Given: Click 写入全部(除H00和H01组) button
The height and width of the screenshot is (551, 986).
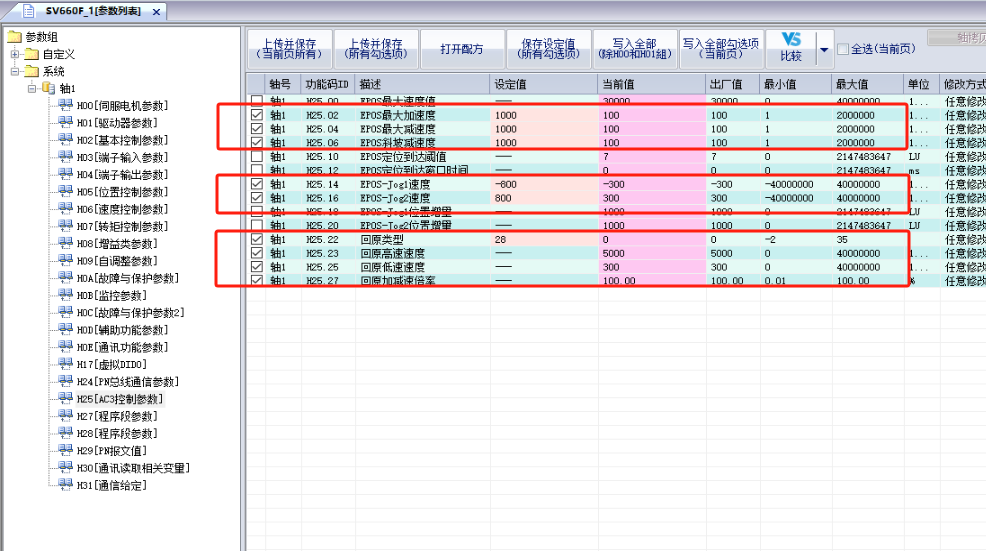Looking at the screenshot, I should pyautogui.click(x=635, y=49).
